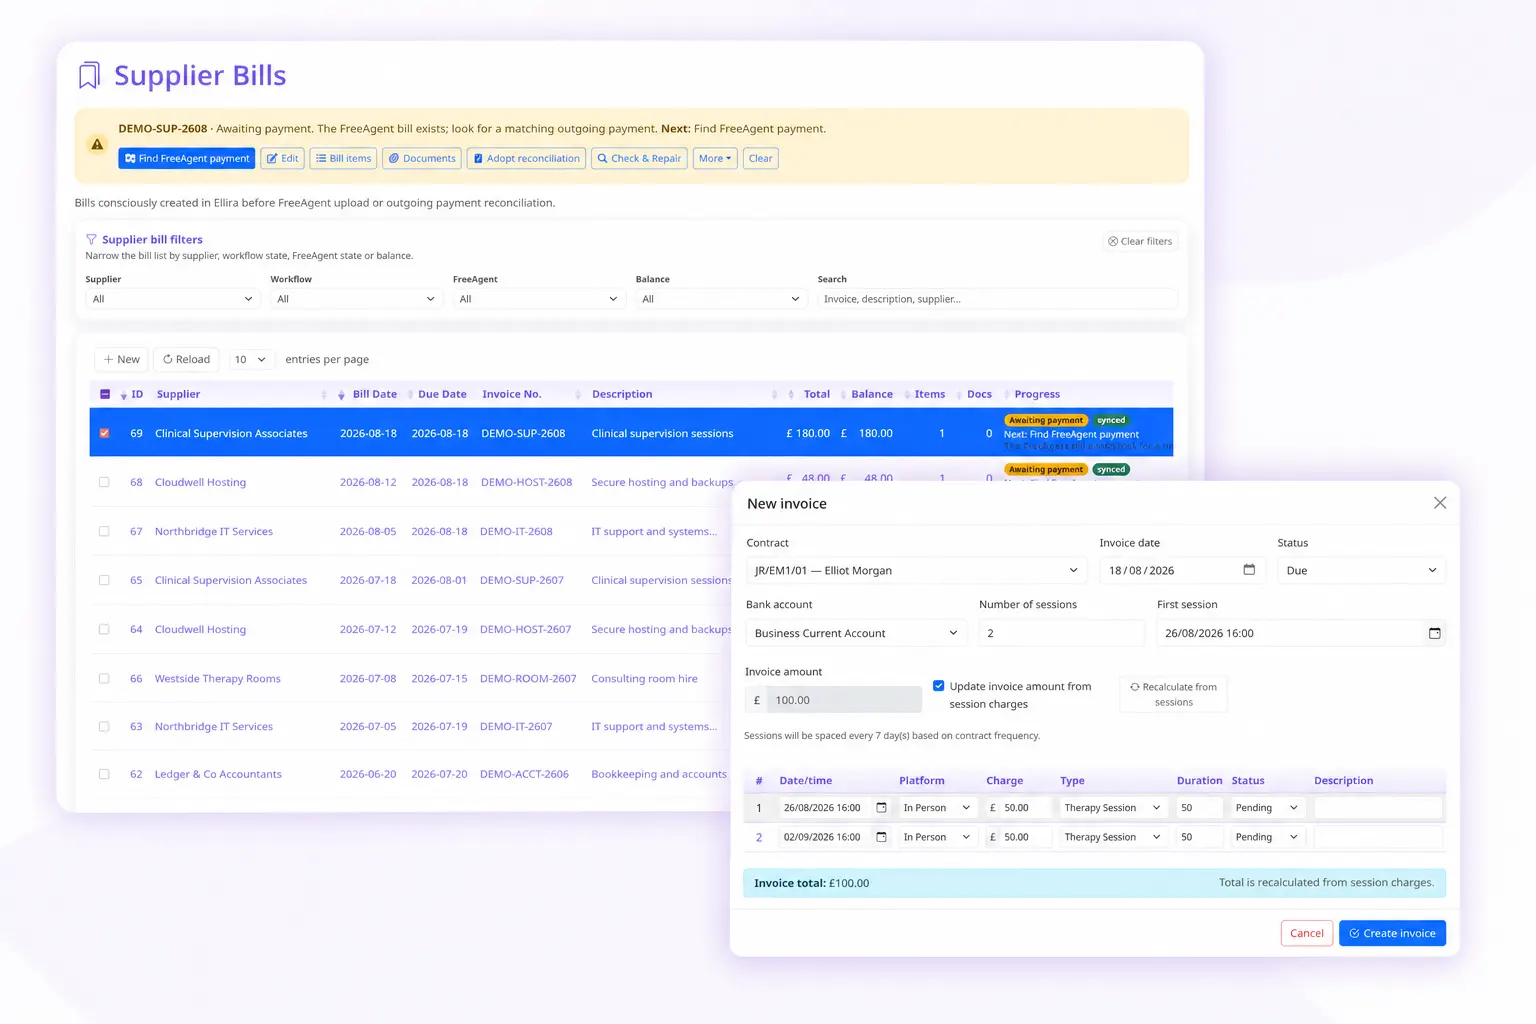Check row 67 Northbridge IT Services

(104, 531)
